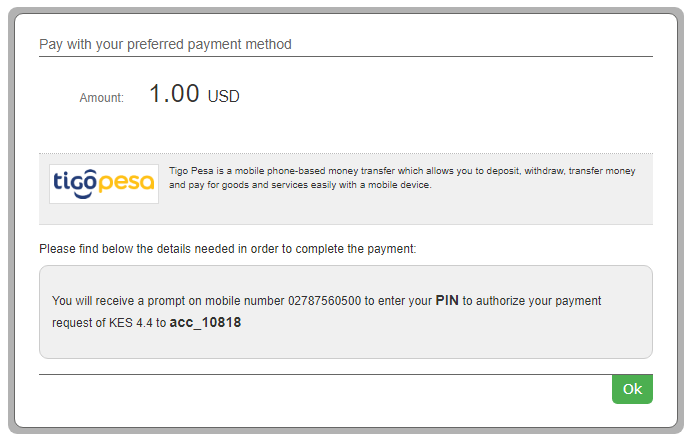Screen dimensions: 692x440
Task: Click the yellow 'pesa' part of the logo
Action: pyautogui.click(x=126, y=184)
